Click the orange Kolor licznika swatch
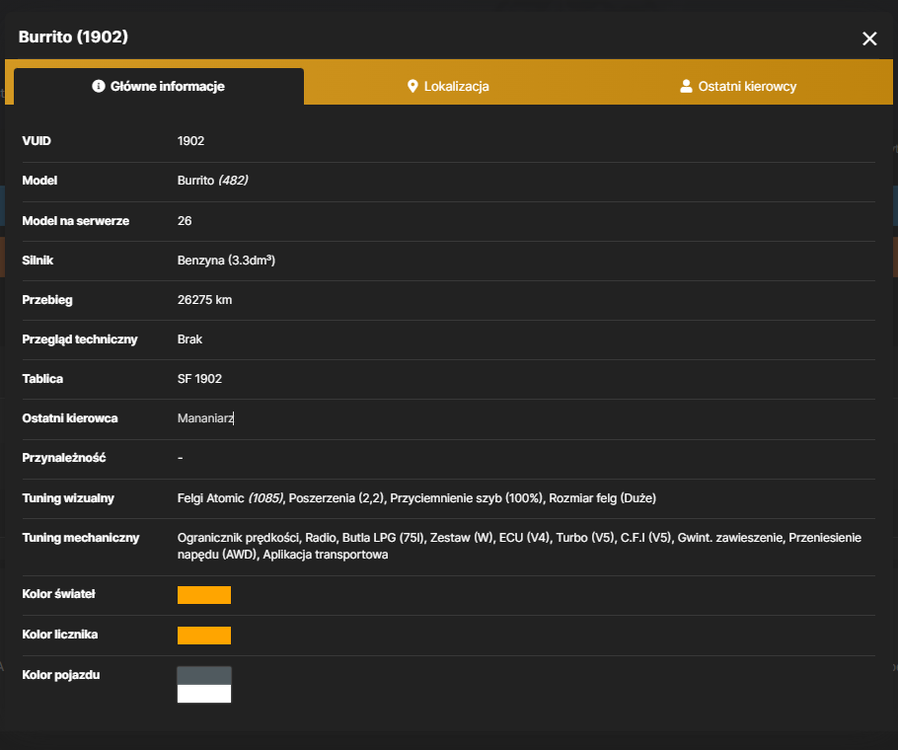 pos(204,635)
